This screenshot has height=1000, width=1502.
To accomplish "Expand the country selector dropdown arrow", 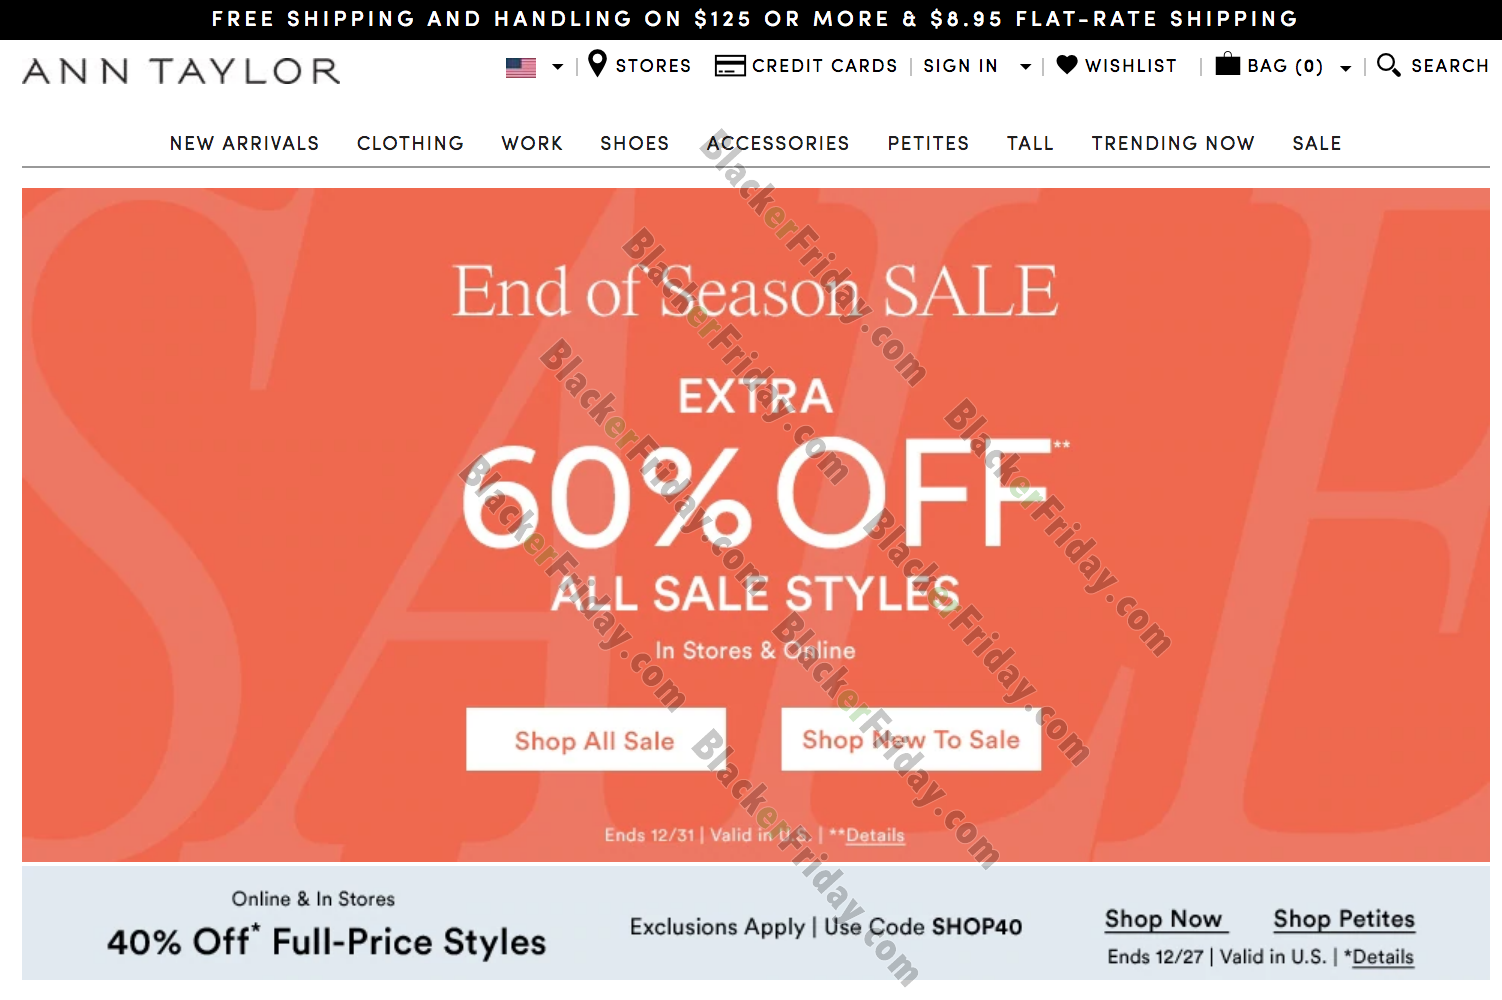I will pos(558,67).
